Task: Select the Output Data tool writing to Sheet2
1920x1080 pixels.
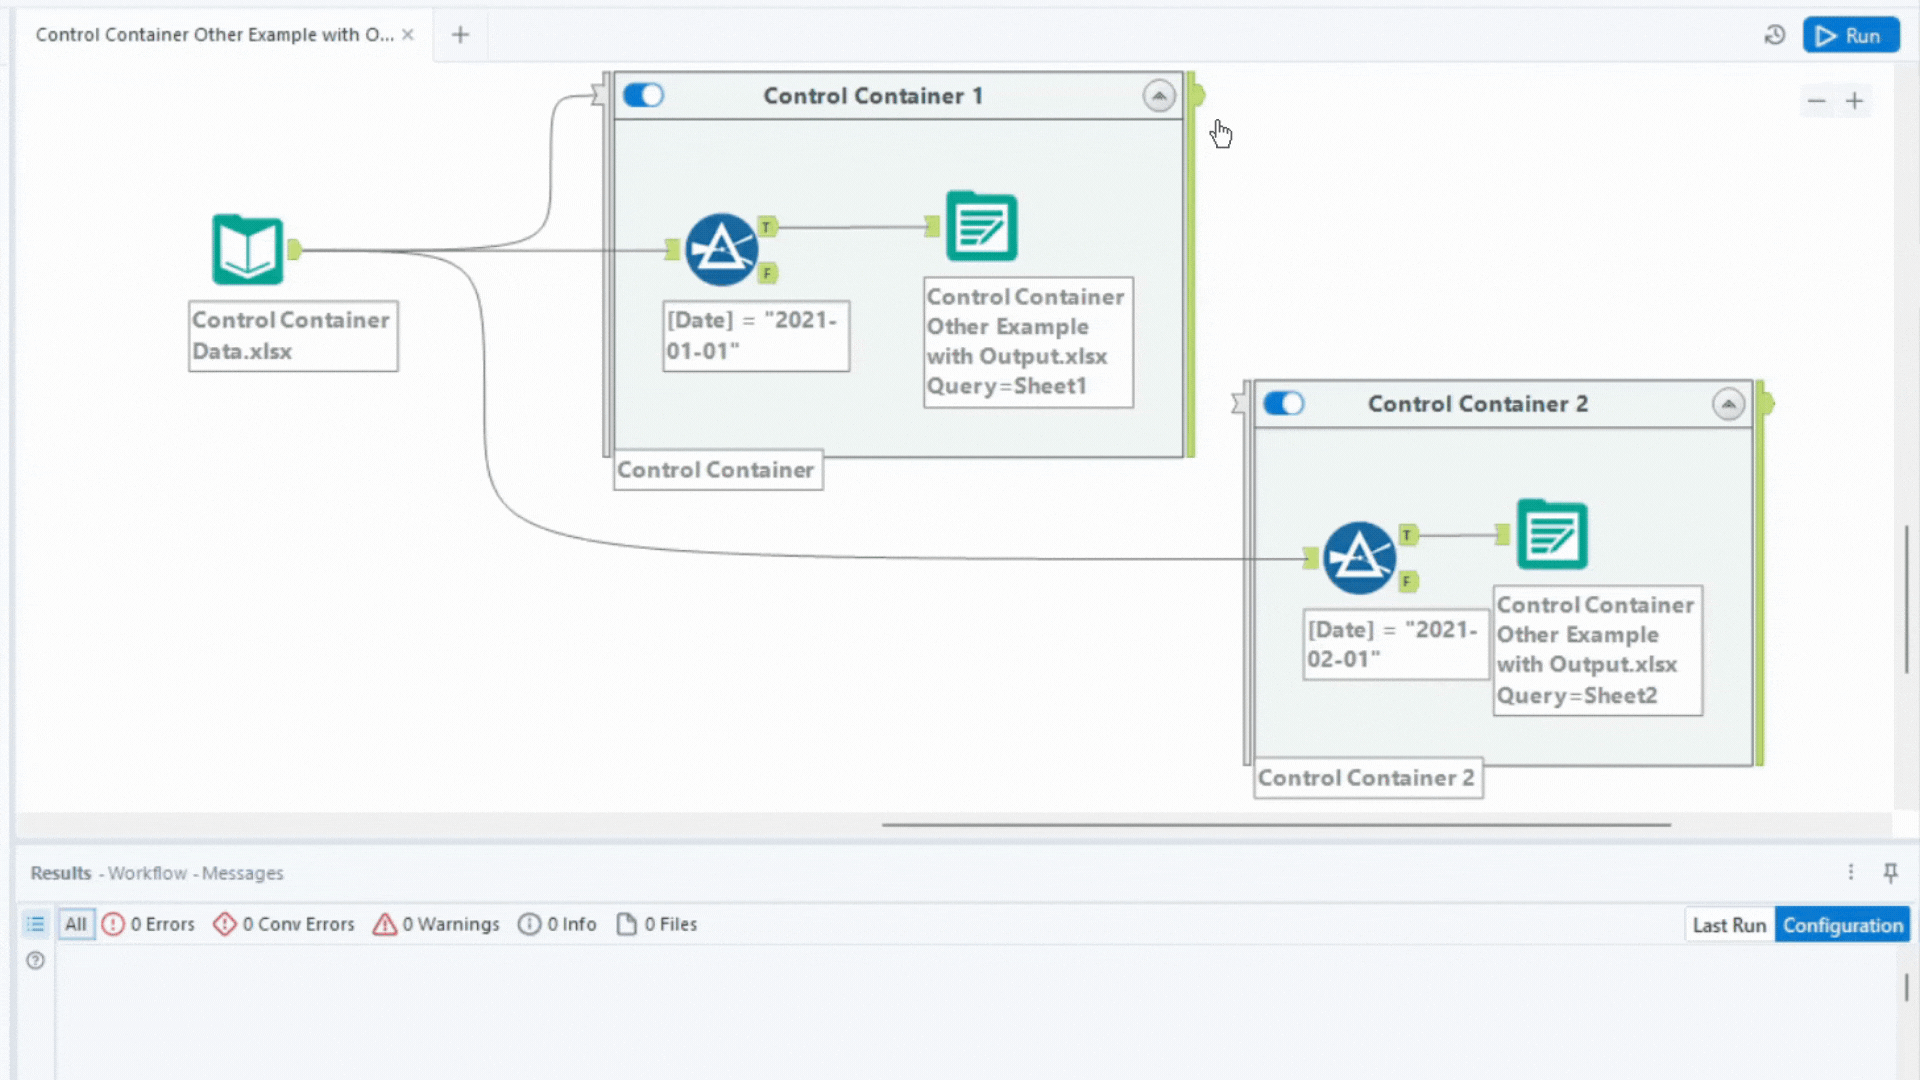Action: [x=1552, y=535]
